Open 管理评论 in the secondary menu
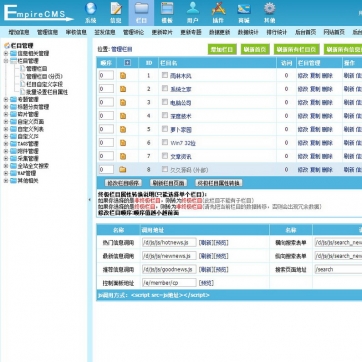 tap(133, 32)
